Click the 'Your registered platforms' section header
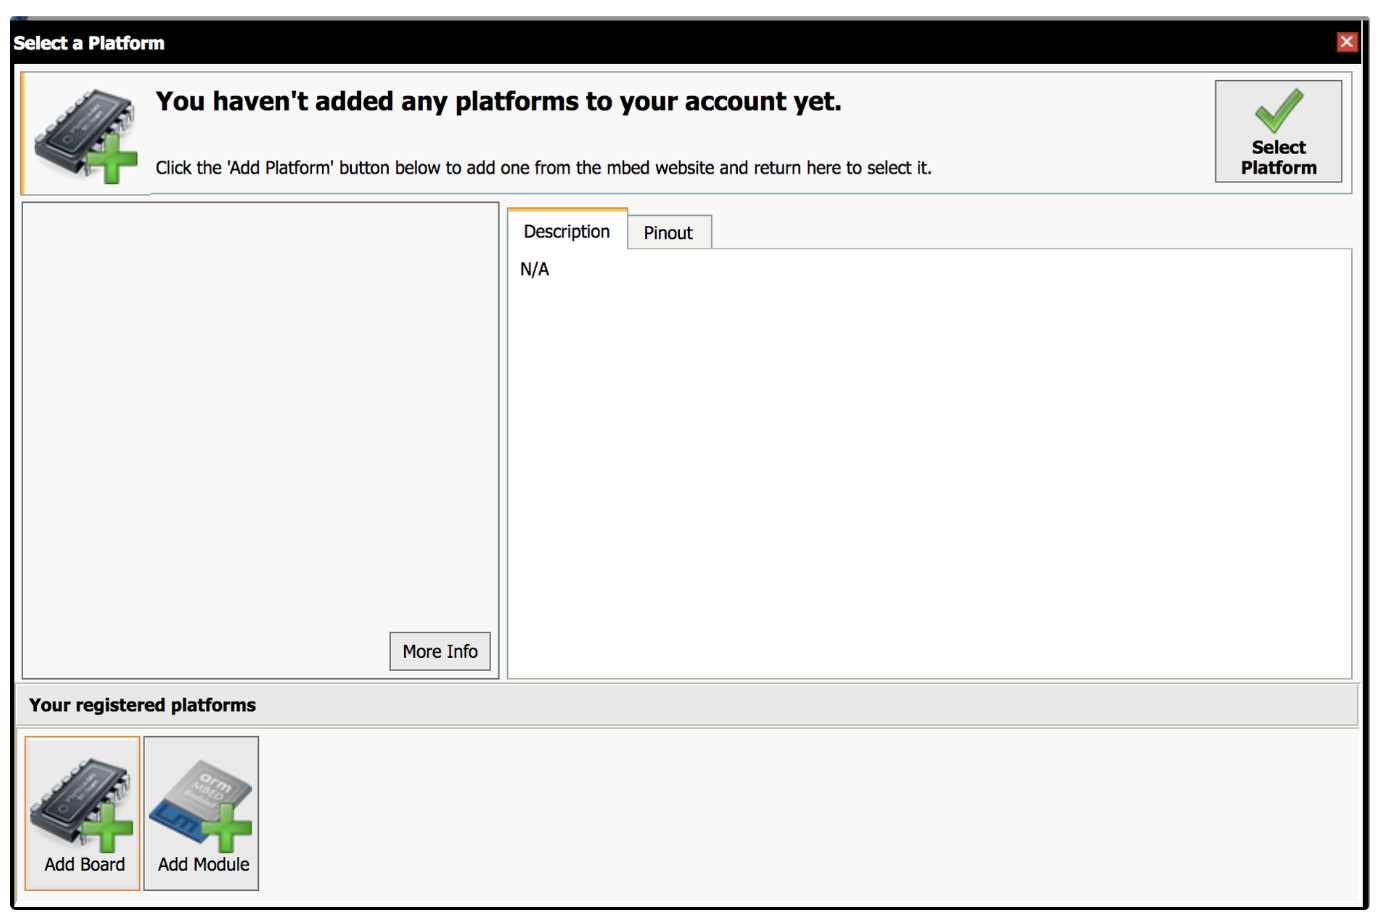1380x918 pixels. click(142, 706)
